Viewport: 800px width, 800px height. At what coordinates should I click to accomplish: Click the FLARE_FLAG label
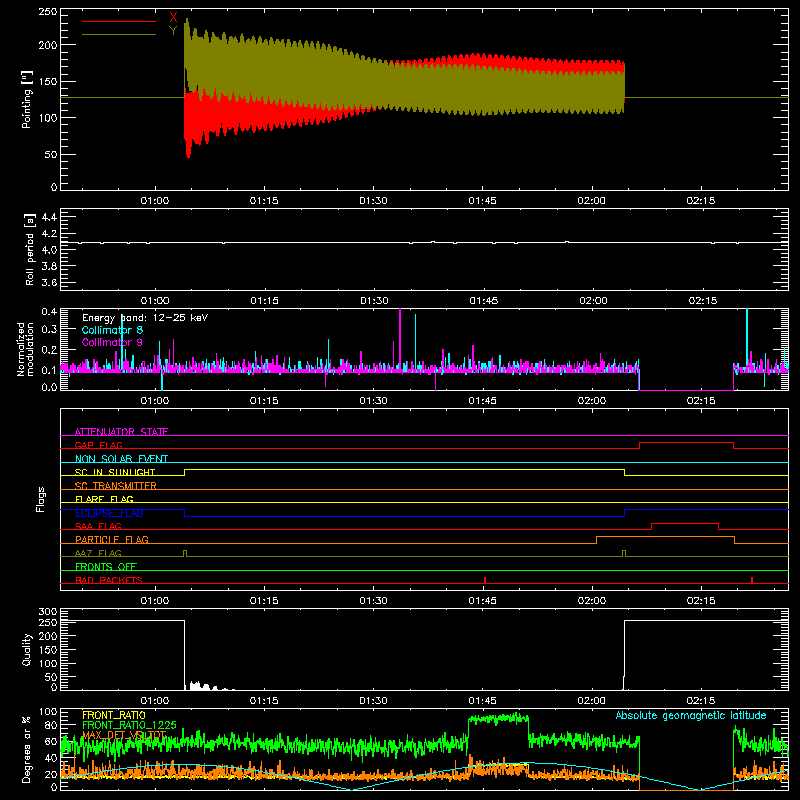pyautogui.click(x=104, y=499)
